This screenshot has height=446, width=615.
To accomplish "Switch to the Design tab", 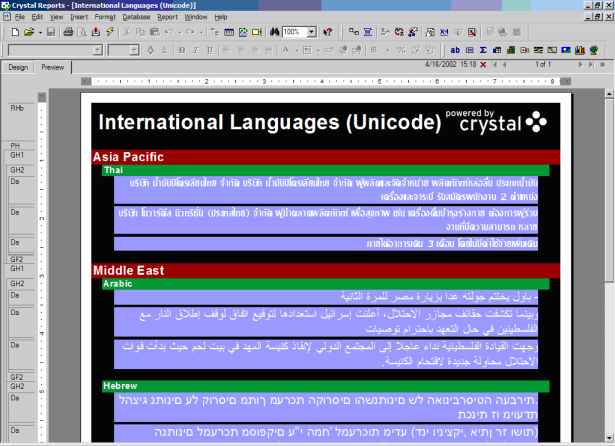I will tap(18, 67).
